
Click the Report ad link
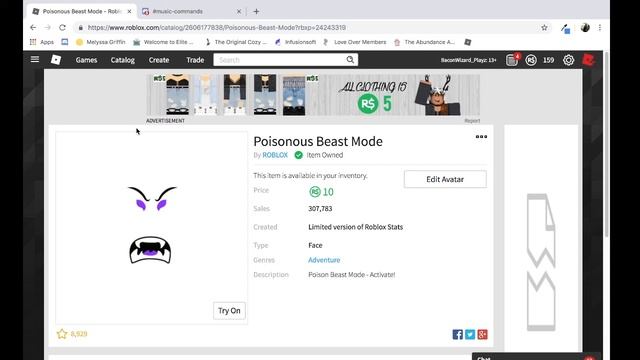pos(472,121)
